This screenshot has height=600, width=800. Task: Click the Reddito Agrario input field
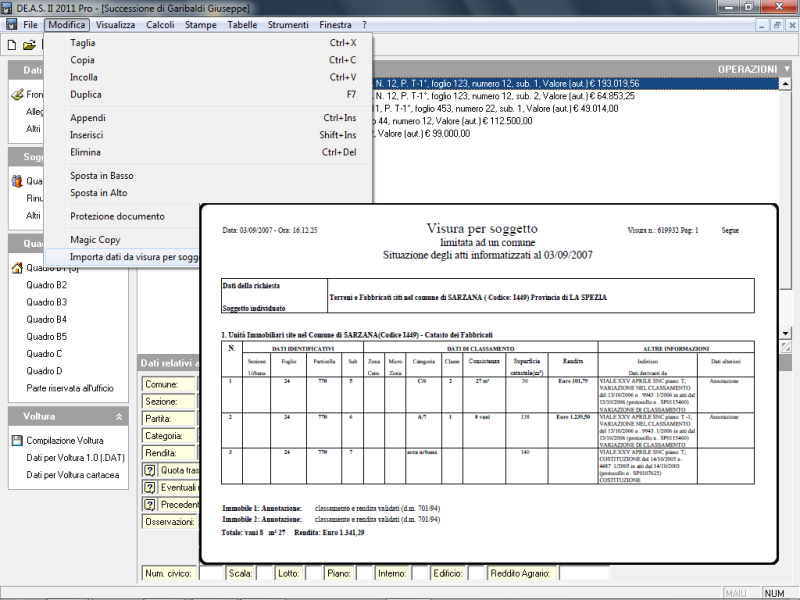point(584,573)
